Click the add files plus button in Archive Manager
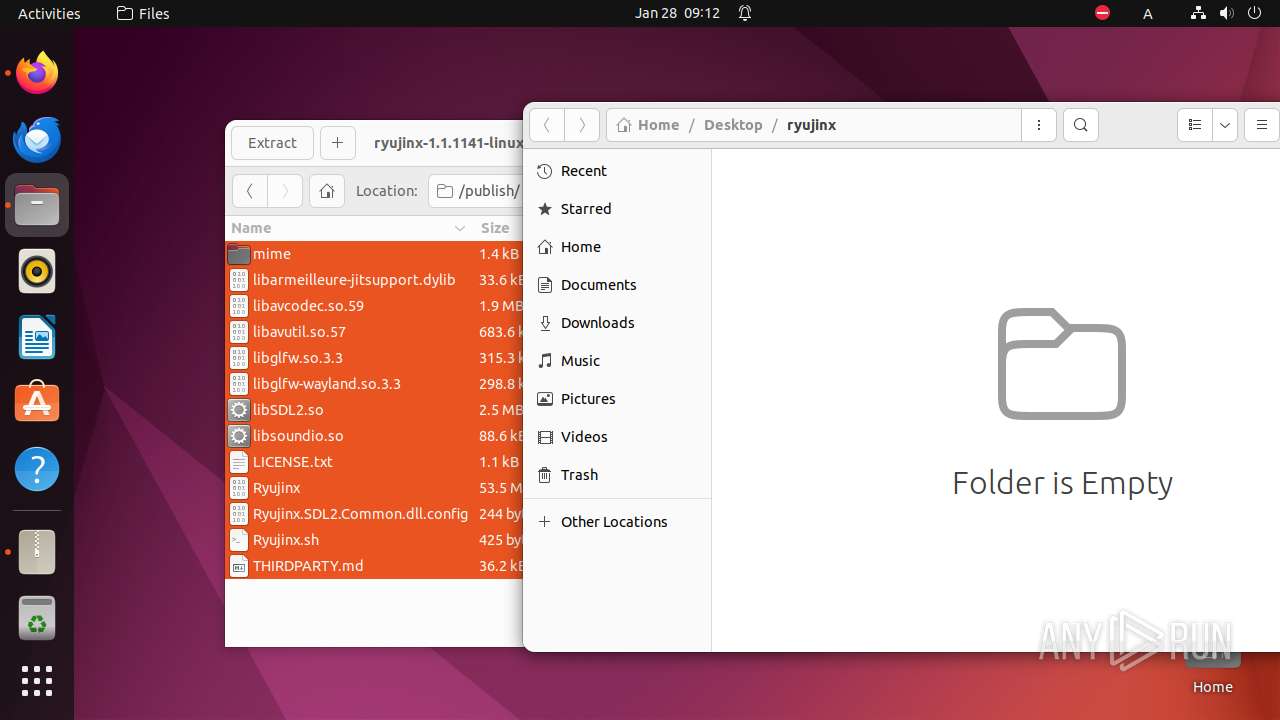The image size is (1280, 720). [x=337, y=143]
